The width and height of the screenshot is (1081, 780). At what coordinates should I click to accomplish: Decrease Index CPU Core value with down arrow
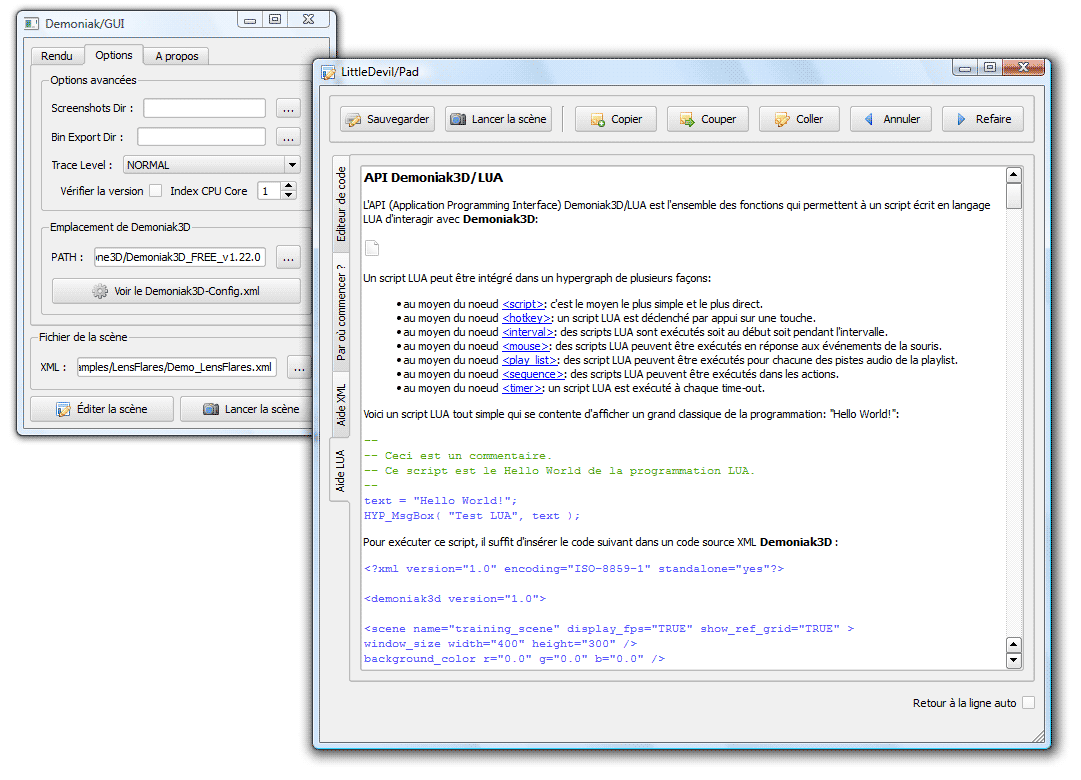coord(289,195)
